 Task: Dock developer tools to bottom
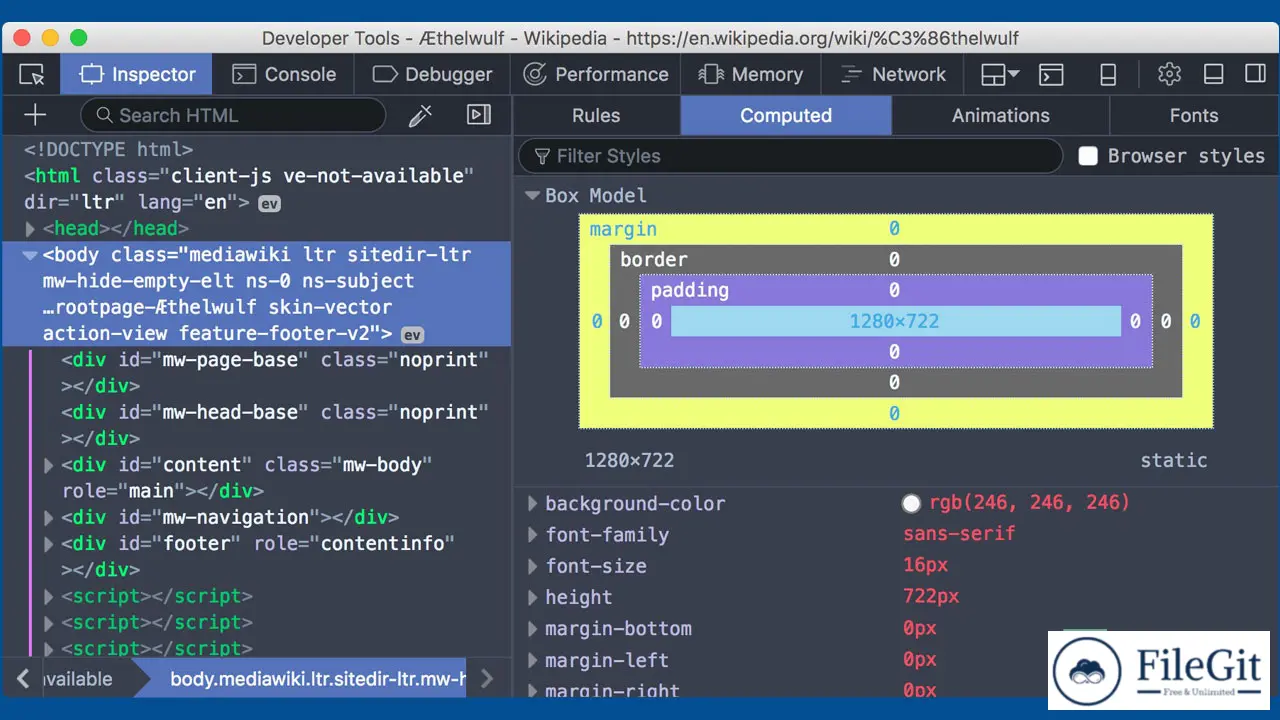pos(1213,75)
